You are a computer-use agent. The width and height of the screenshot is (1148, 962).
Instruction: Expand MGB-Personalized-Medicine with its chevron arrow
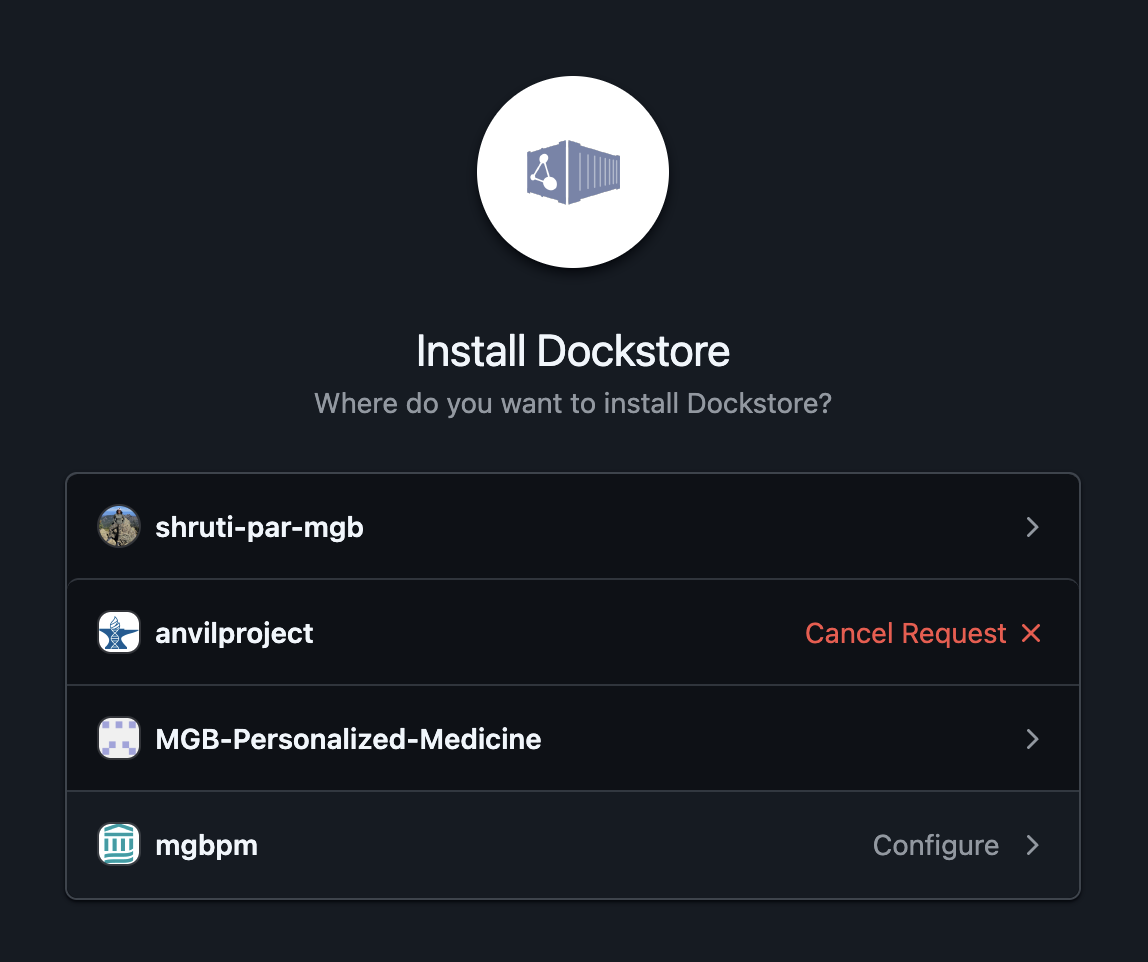coord(1033,739)
